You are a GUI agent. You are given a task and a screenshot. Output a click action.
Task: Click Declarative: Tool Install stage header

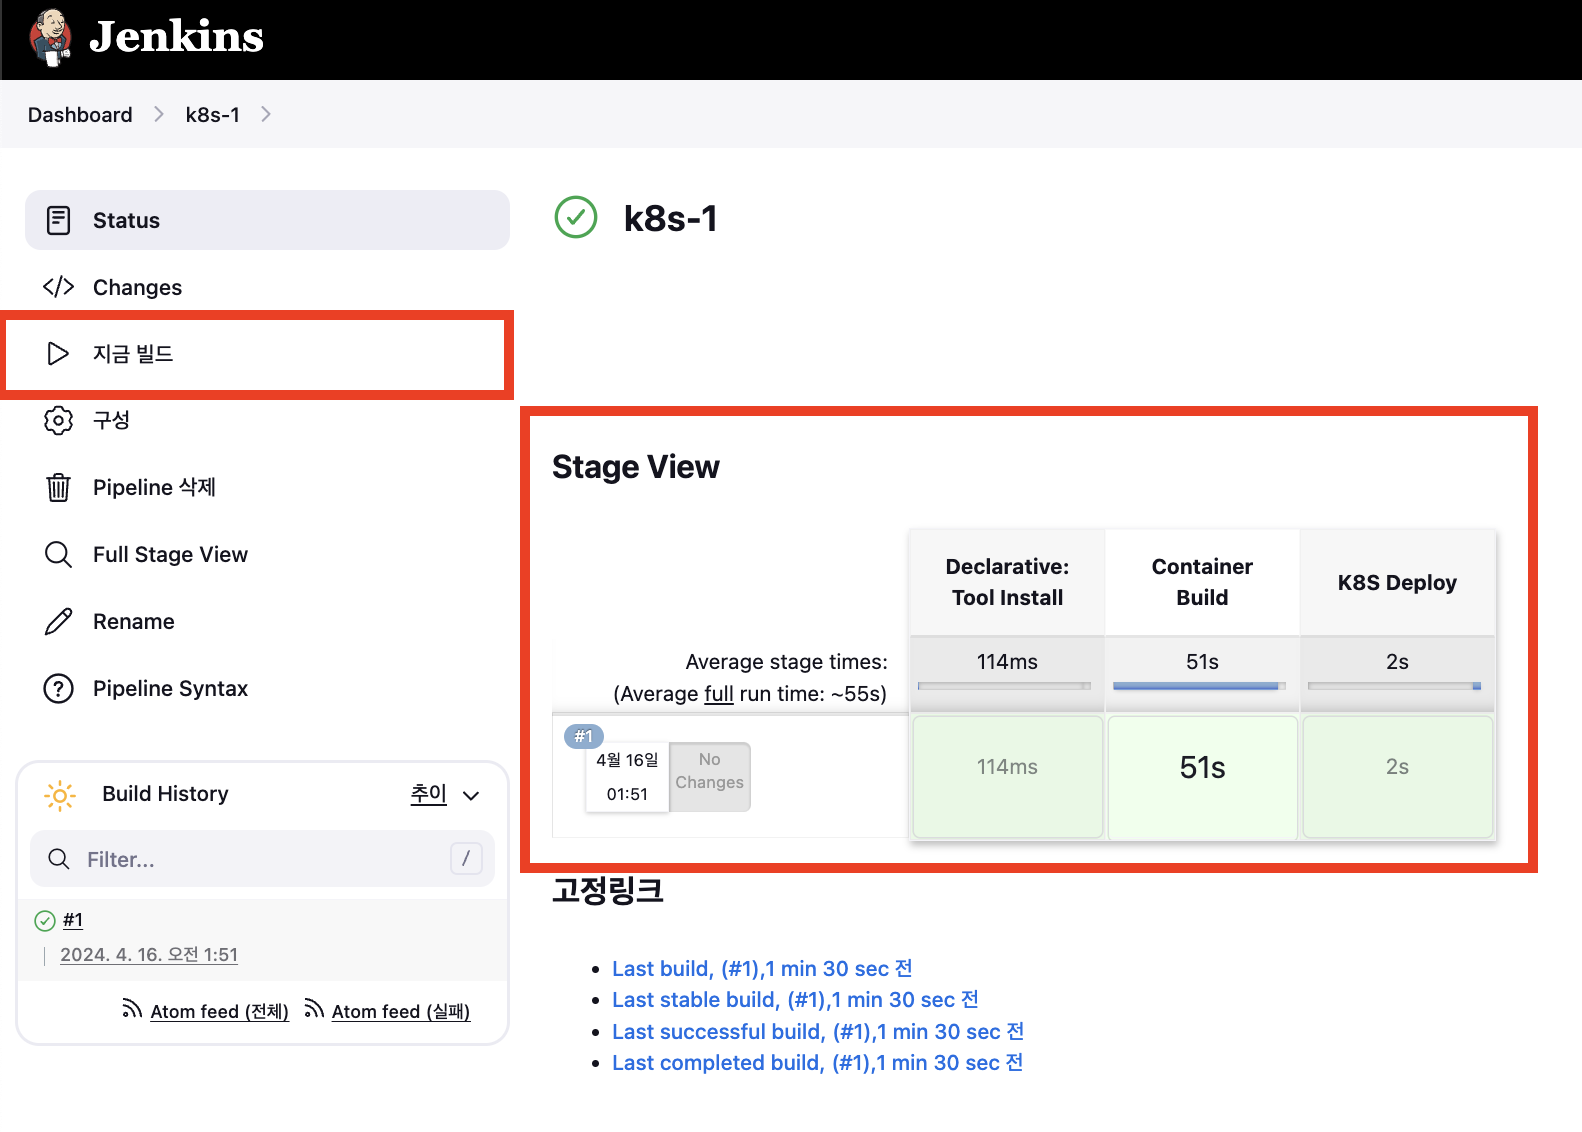1007,582
